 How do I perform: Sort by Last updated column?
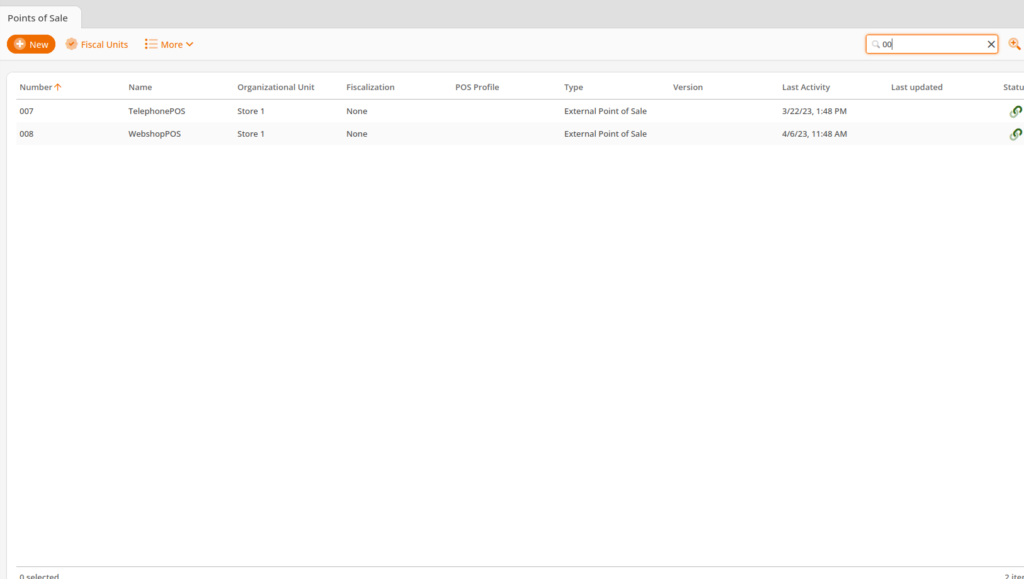coord(917,87)
